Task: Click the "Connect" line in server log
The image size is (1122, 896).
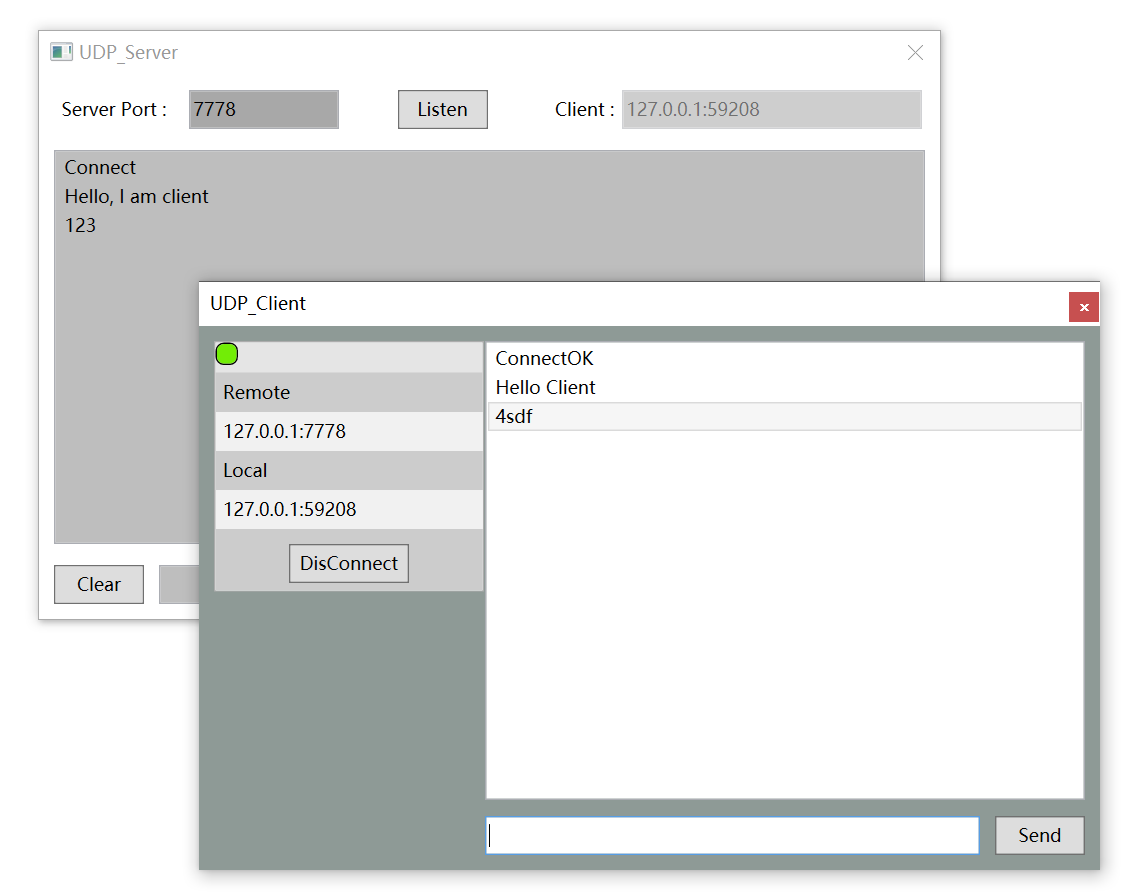Action: point(99,167)
